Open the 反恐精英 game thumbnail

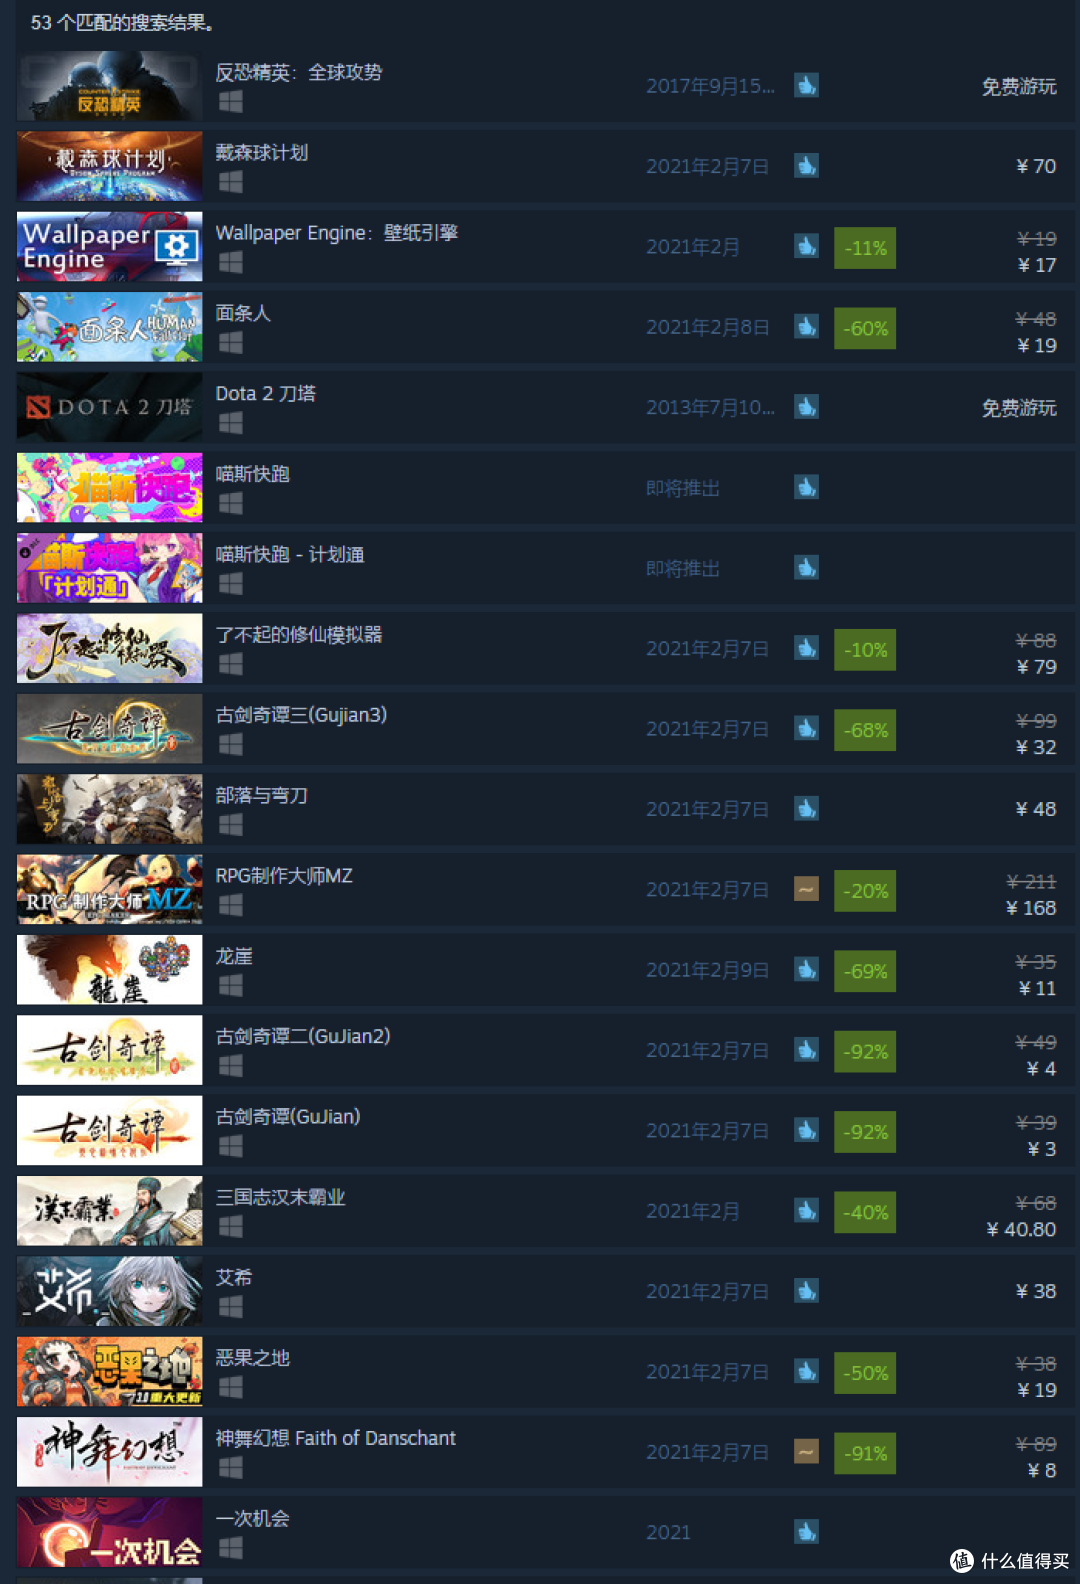(110, 86)
